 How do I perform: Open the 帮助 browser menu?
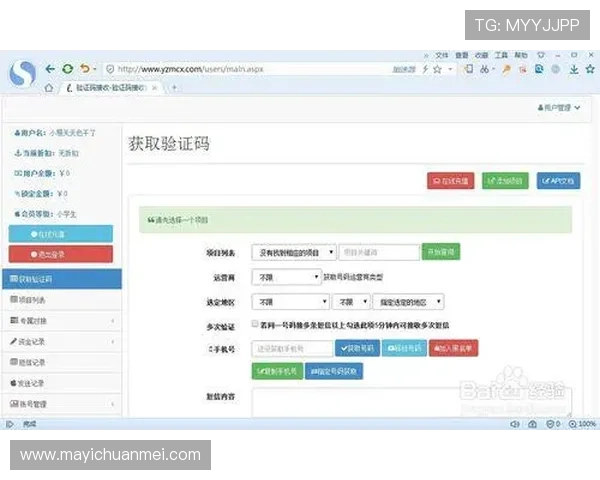tap(521, 56)
